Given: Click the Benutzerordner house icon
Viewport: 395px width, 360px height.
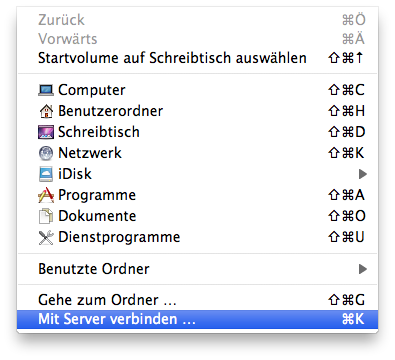Looking at the screenshot, I should [x=46, y=111].
